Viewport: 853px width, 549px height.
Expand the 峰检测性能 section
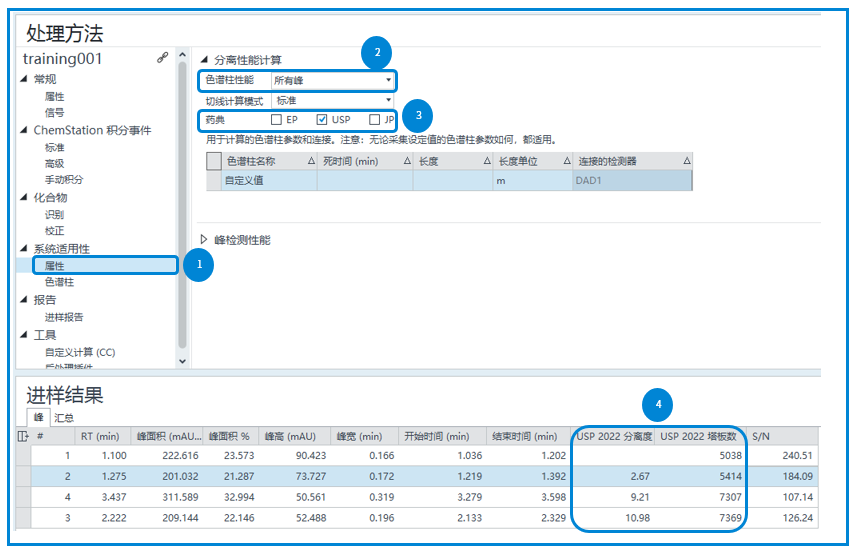coord(204,239)
